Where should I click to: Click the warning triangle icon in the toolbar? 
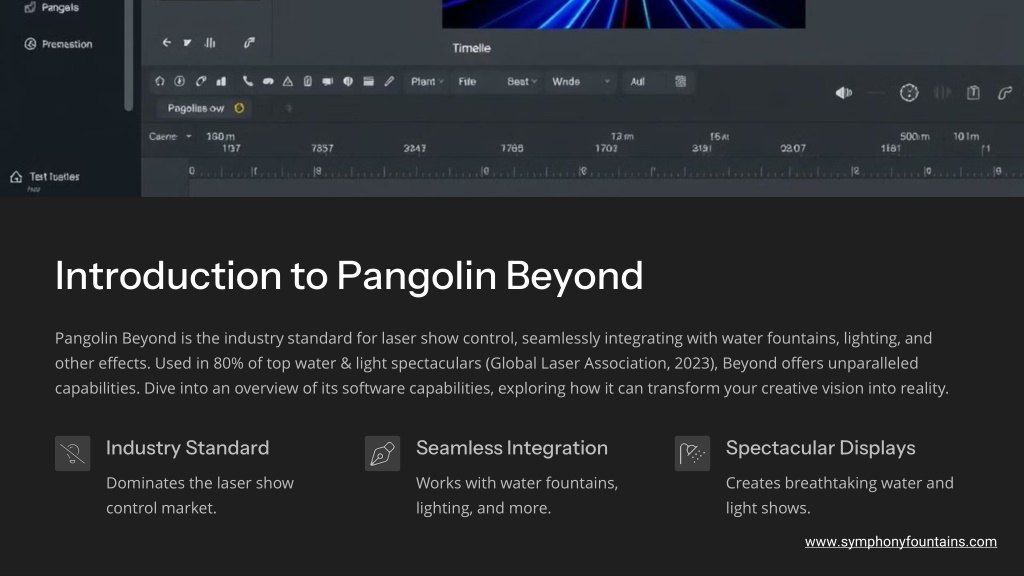click(287, 82)
